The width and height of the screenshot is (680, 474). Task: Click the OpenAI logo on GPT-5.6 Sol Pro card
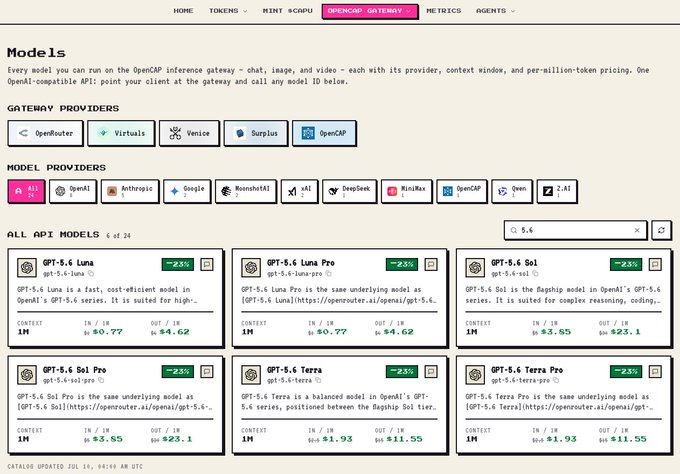click(x=27, y=375)
